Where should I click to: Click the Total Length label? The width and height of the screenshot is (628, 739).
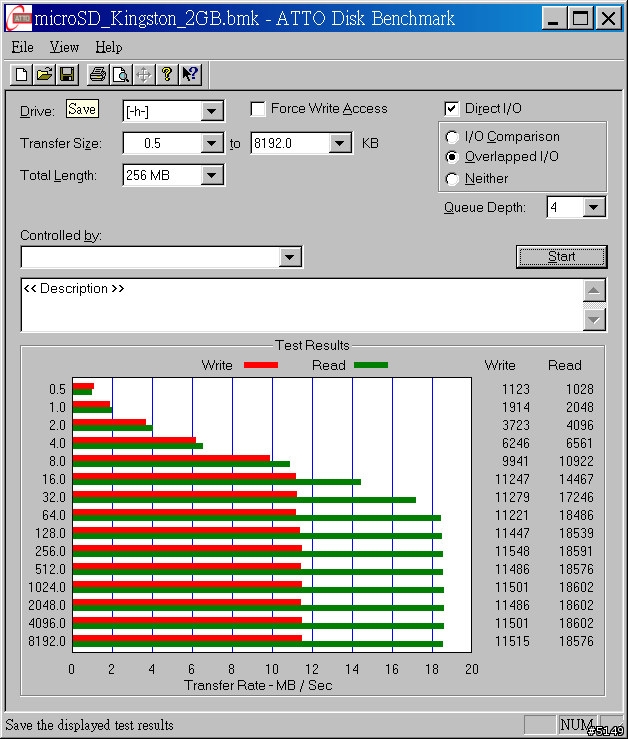click(x=58, y=176)
